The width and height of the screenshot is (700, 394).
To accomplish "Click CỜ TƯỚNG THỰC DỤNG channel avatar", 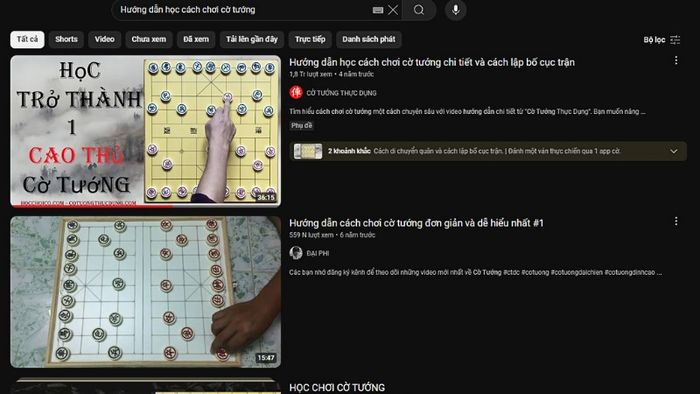I will click(296, 92).
